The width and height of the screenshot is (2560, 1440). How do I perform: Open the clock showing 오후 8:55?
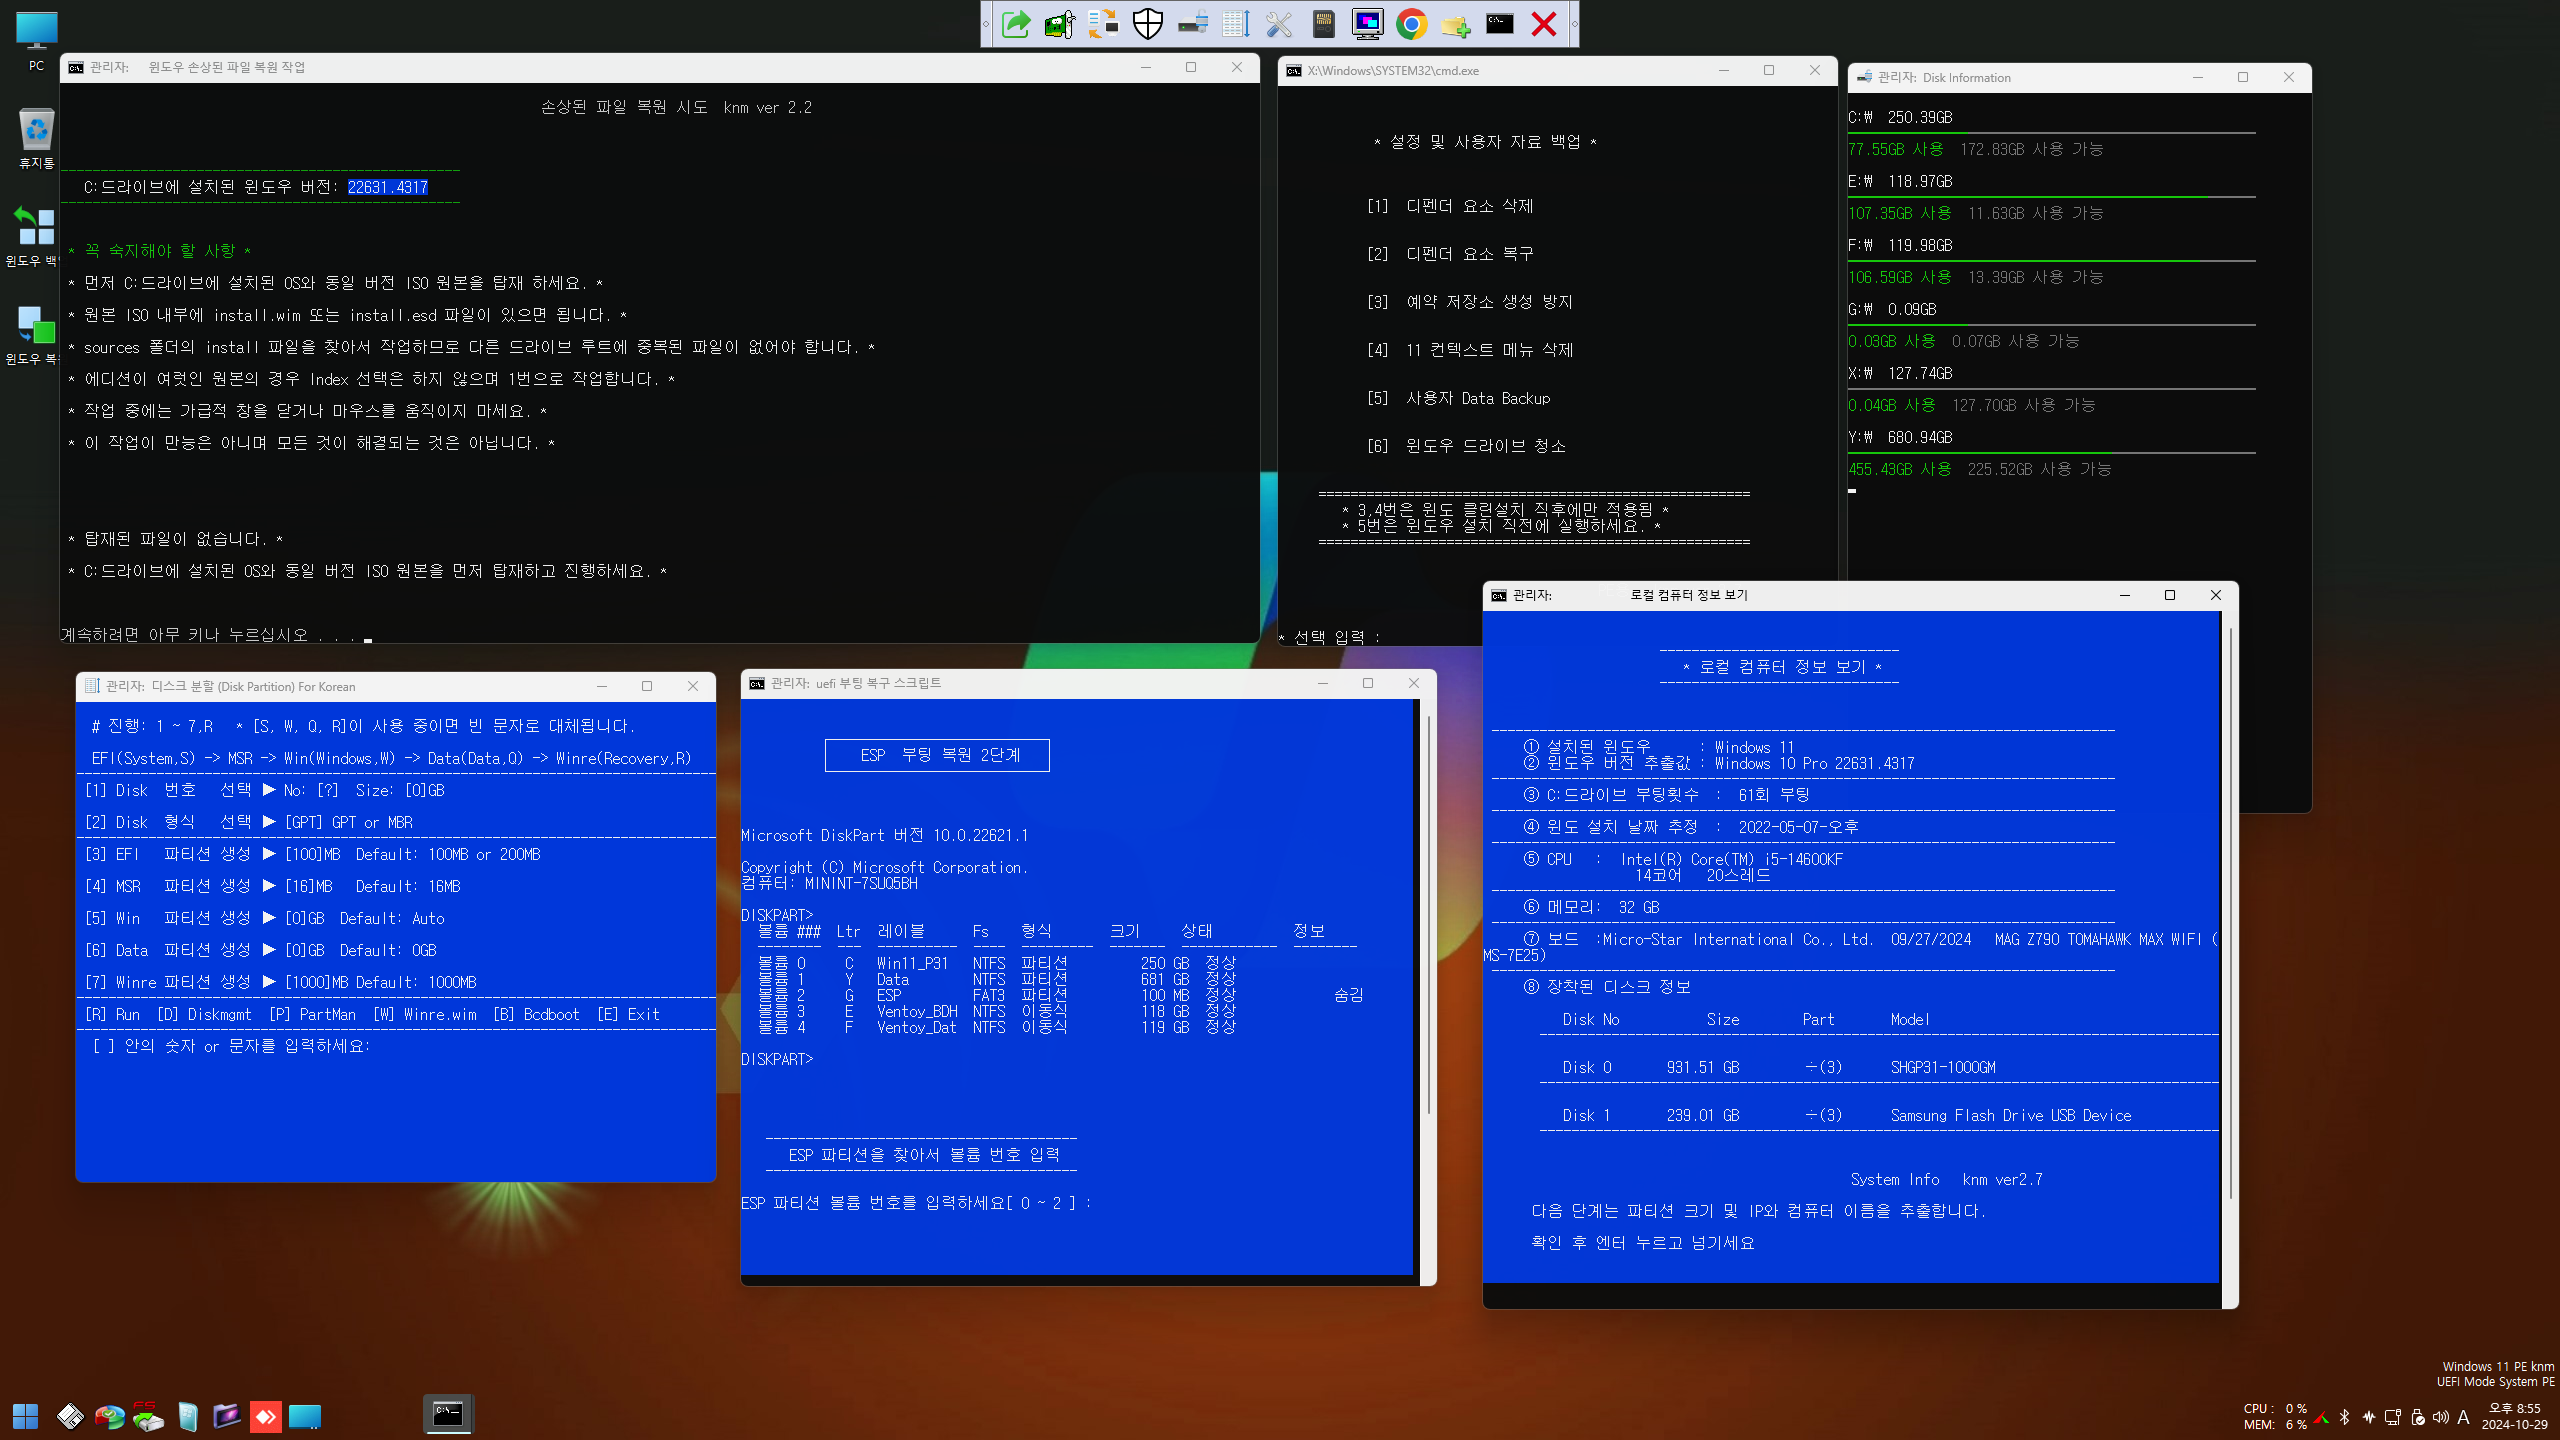[2514, 1416]
